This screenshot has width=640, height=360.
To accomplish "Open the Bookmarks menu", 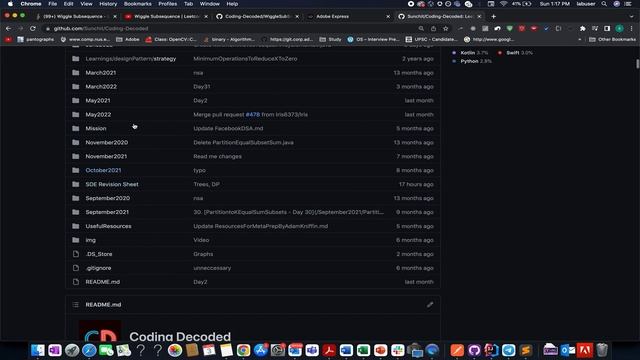I will tap(138, 4).
